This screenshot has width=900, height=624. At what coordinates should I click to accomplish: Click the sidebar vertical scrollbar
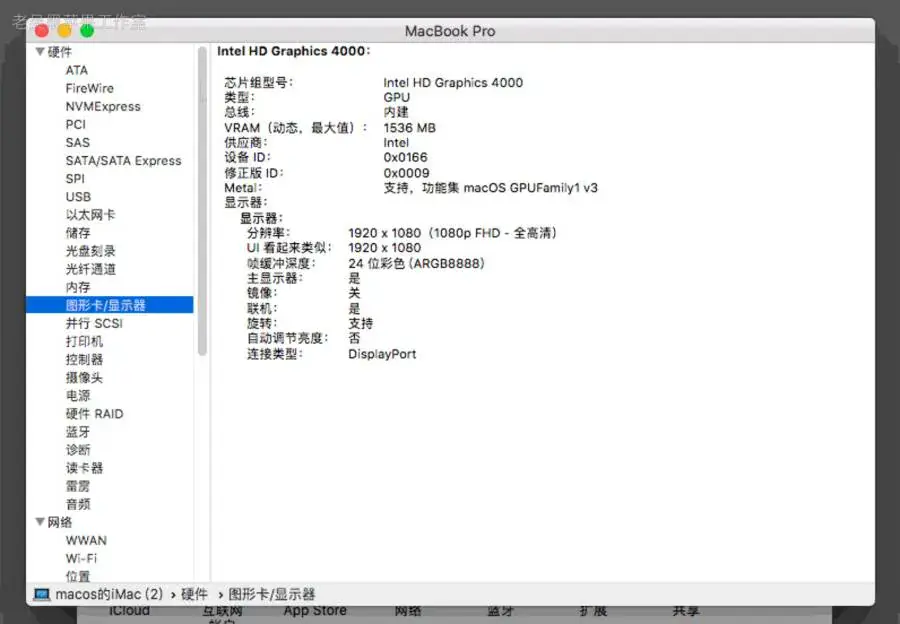click(x=202, y=201)
